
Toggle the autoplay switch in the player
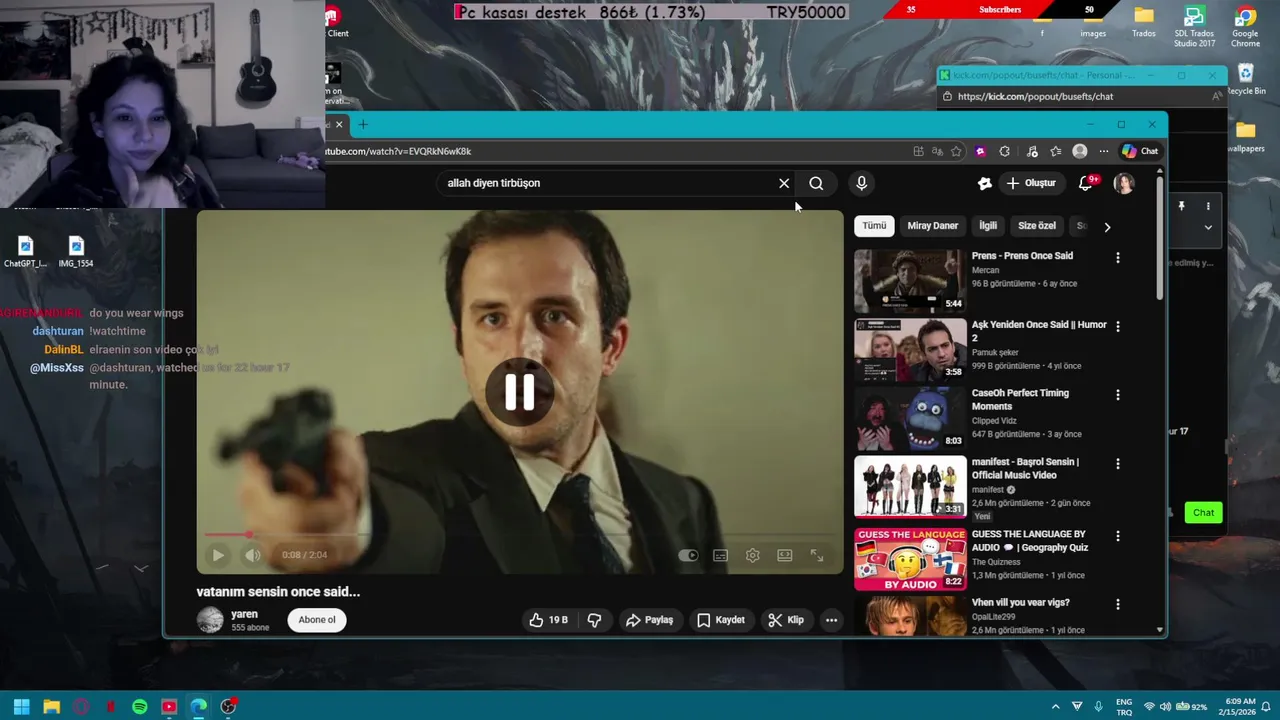pyautogui.click(x=688, y=555)
